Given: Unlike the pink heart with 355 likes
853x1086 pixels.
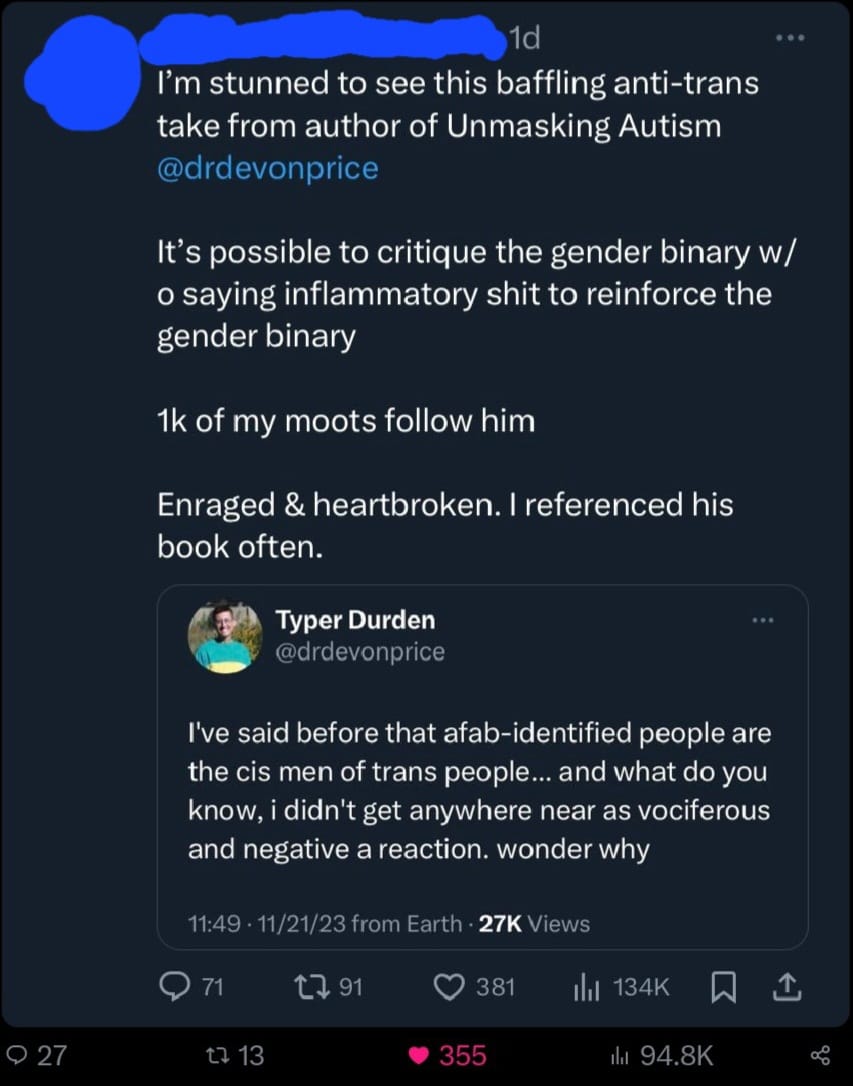Looking at the screenshot, I should pos(421,1055).
